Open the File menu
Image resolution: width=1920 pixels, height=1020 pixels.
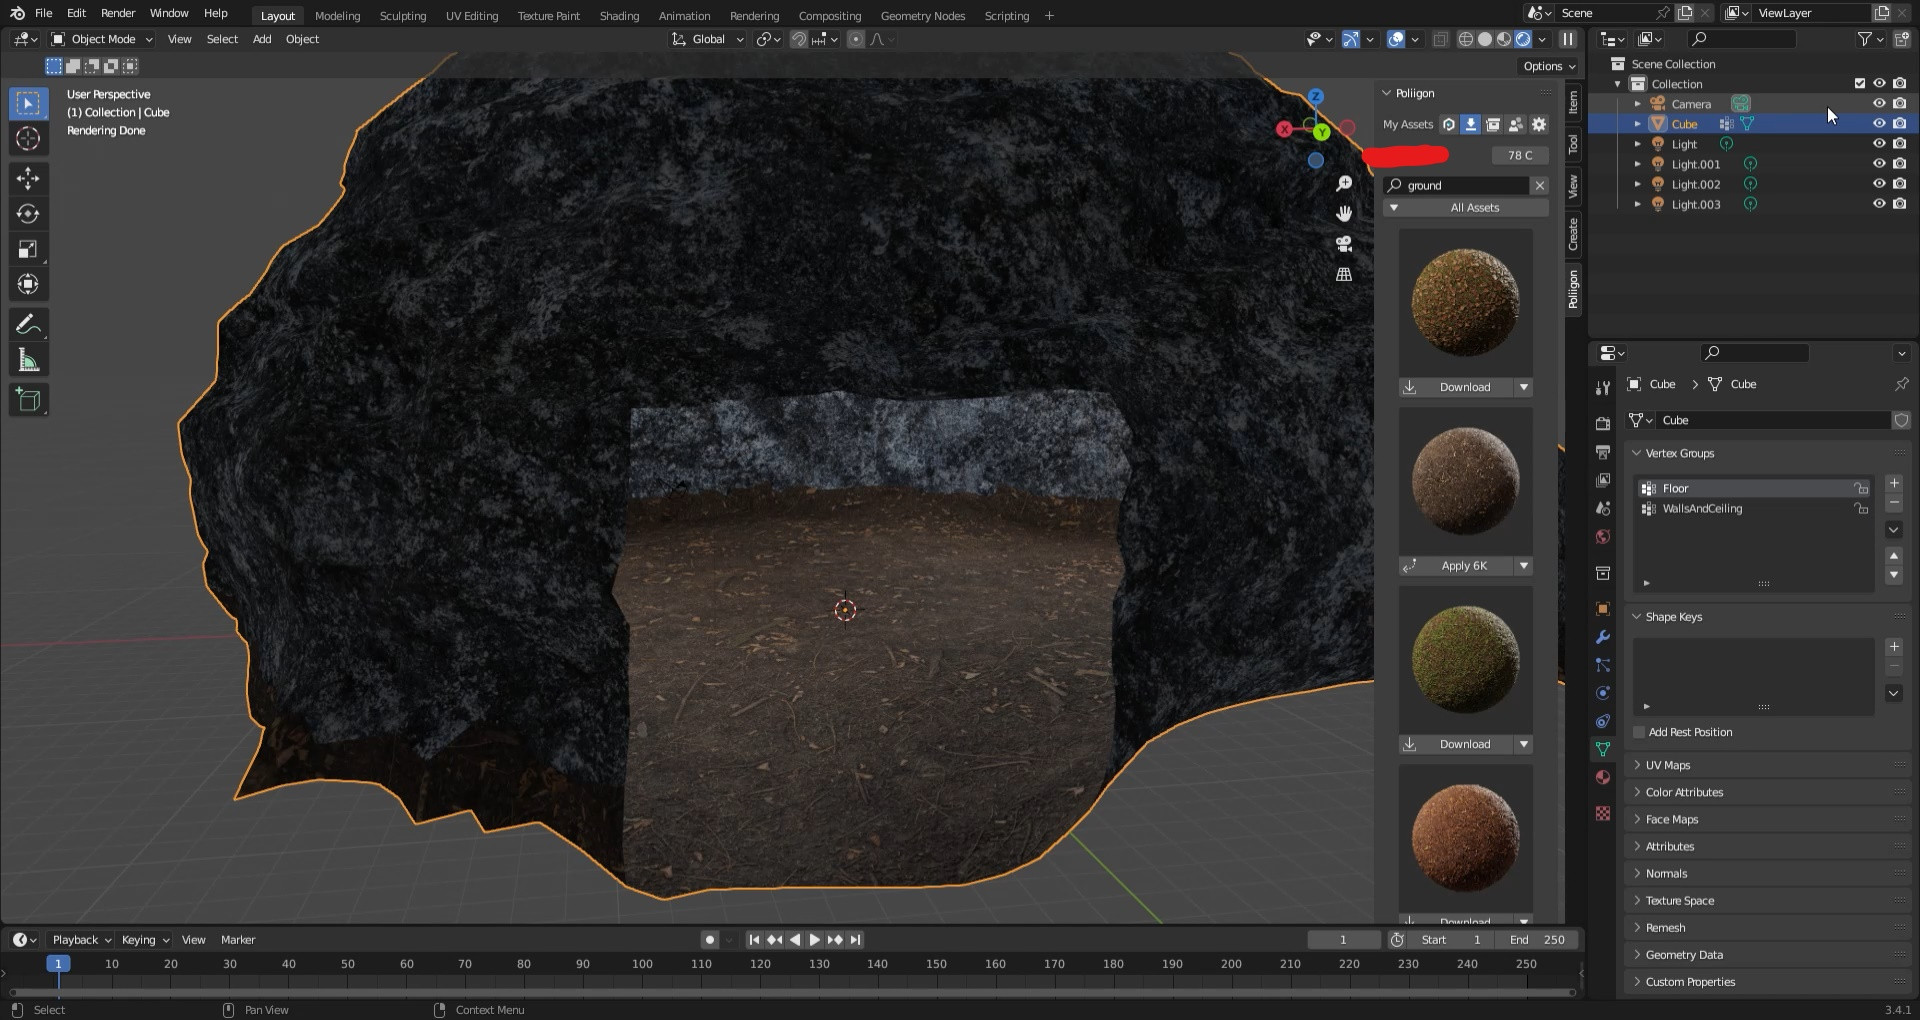point(43,13)
